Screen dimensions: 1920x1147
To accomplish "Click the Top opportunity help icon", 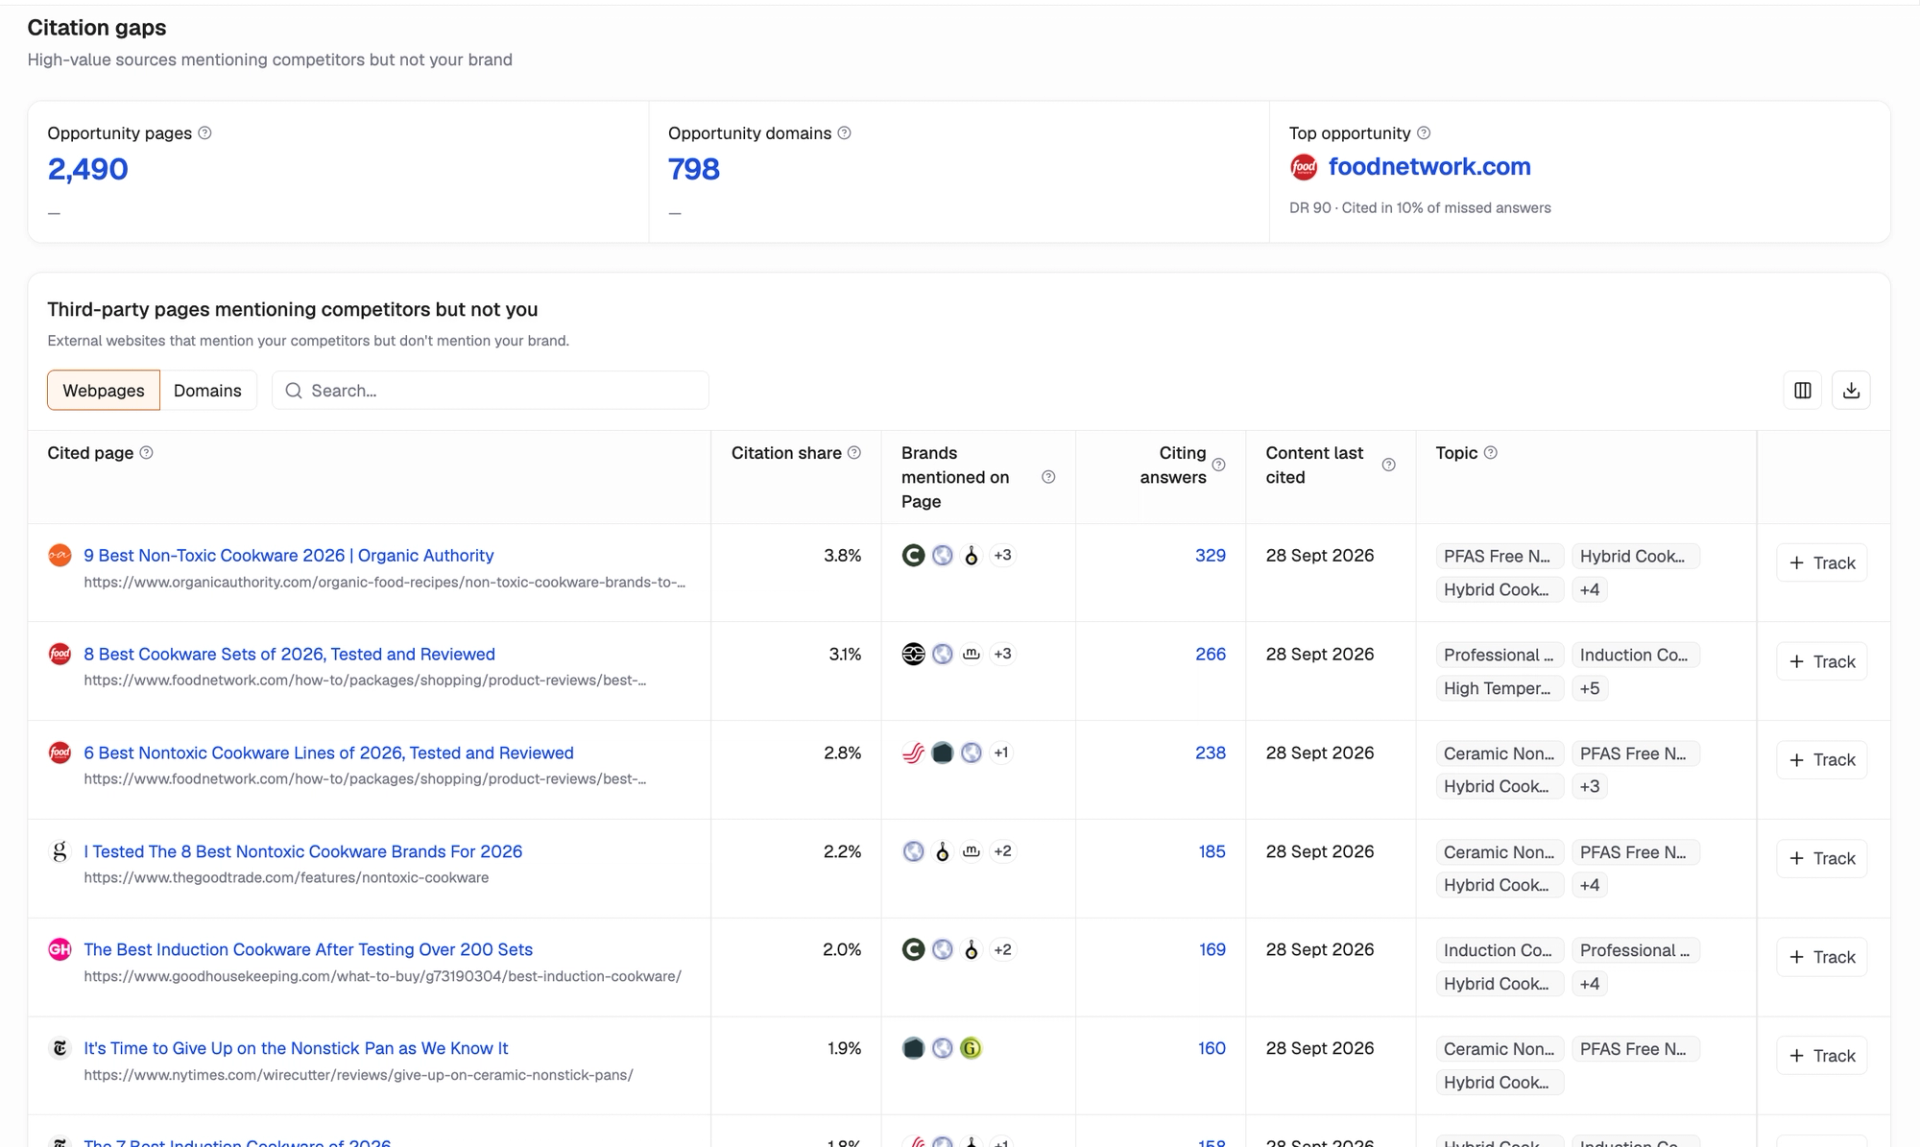I will [x=1424, y=133].
